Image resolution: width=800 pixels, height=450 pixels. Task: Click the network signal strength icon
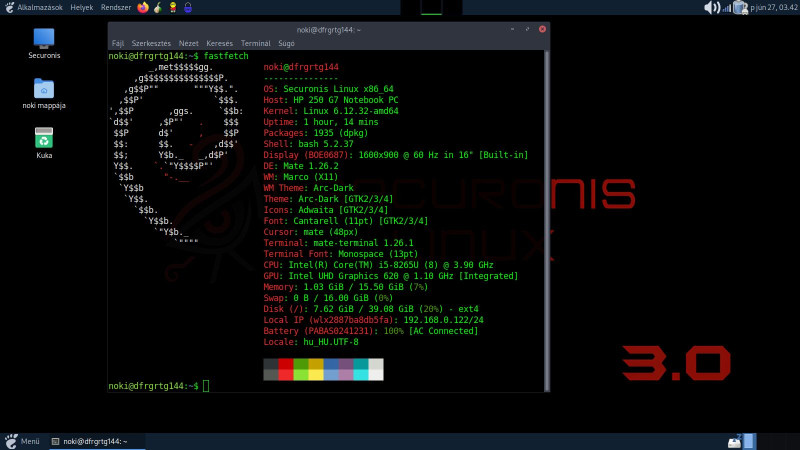[x=727, y=8]
